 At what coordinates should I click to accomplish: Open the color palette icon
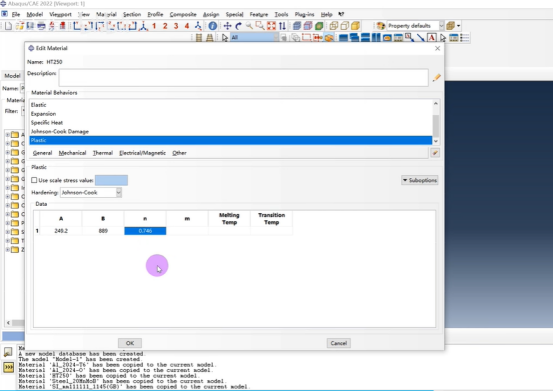[381, 26]
